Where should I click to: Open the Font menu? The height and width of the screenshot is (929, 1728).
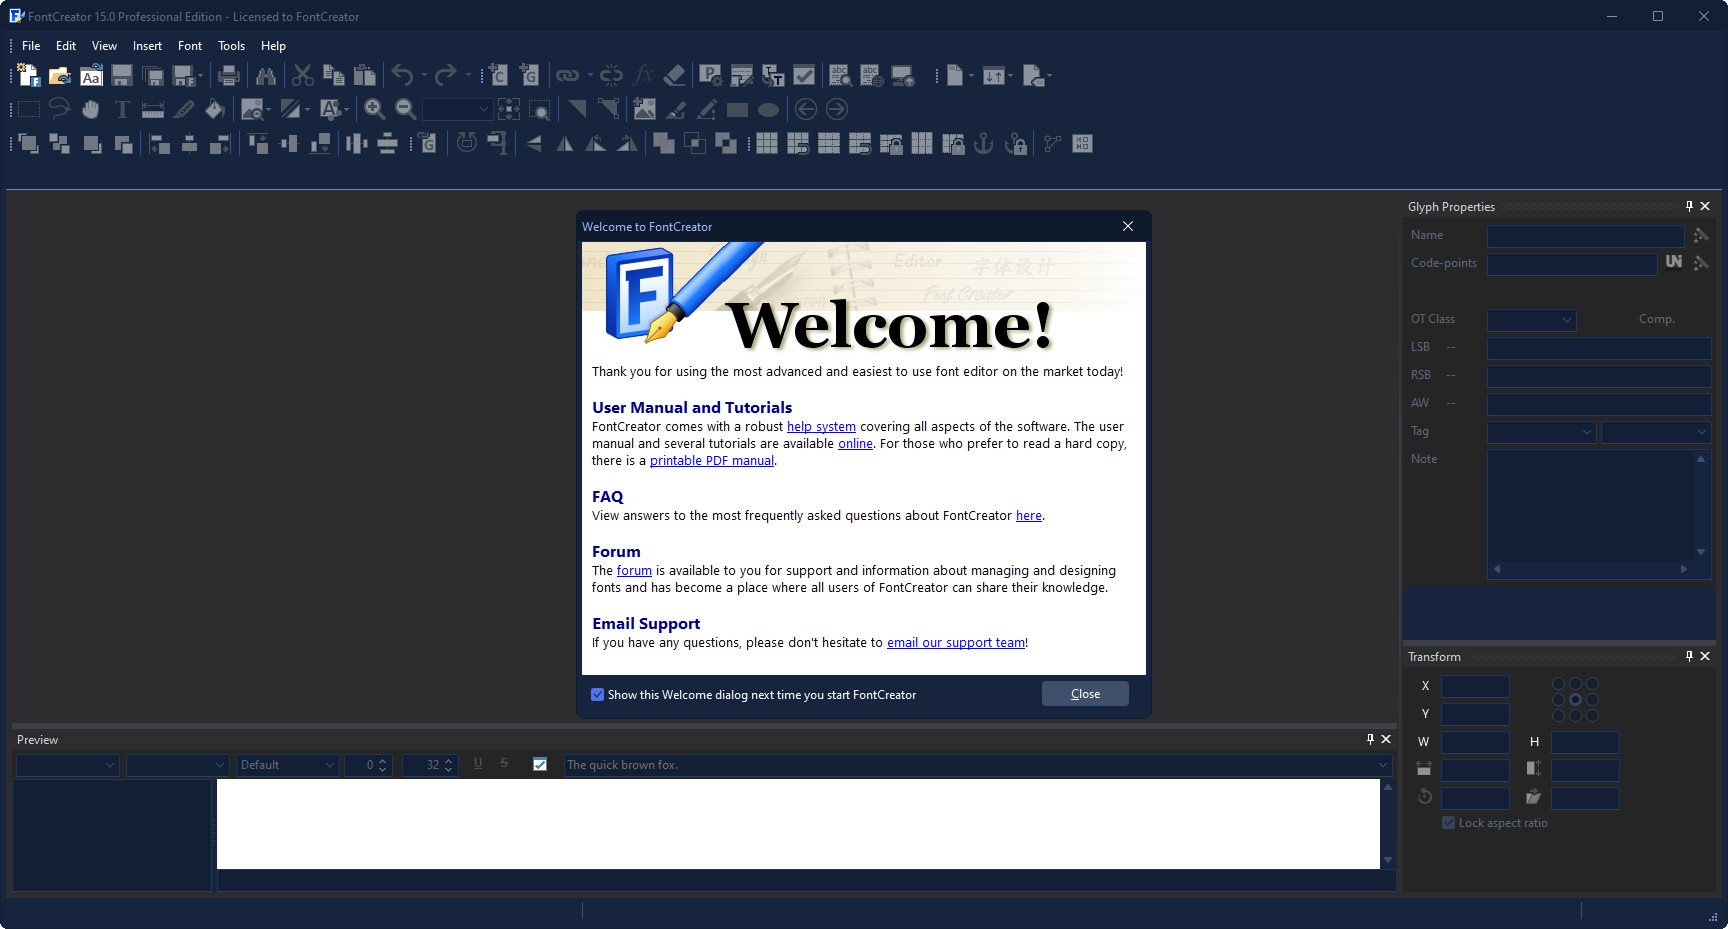(190, 46)
